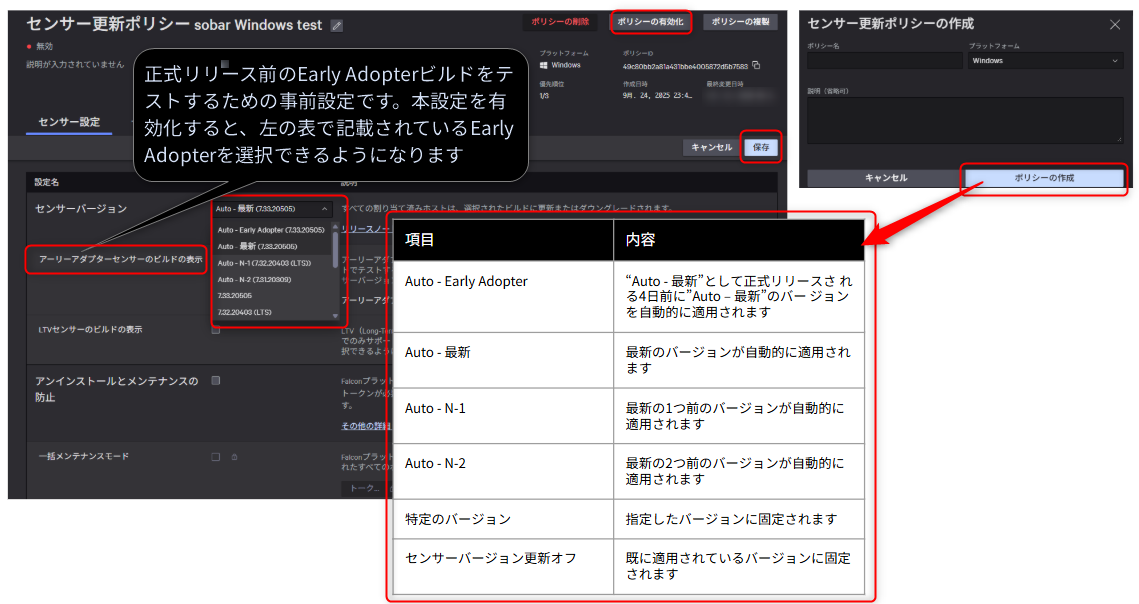Toggle the 一括メンテナンスモード checkbox
1139x604 pixels.
pyautogui.click(x=214, y=457)
